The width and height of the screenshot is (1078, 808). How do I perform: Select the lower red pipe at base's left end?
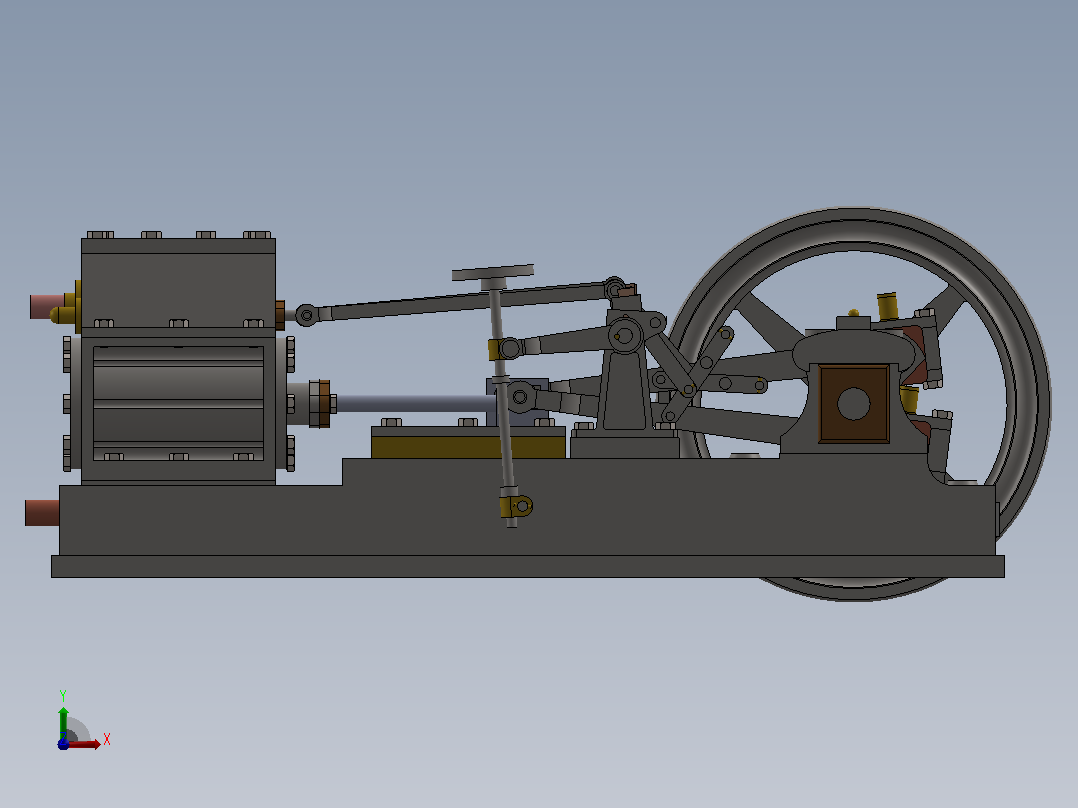coord(42,513)
